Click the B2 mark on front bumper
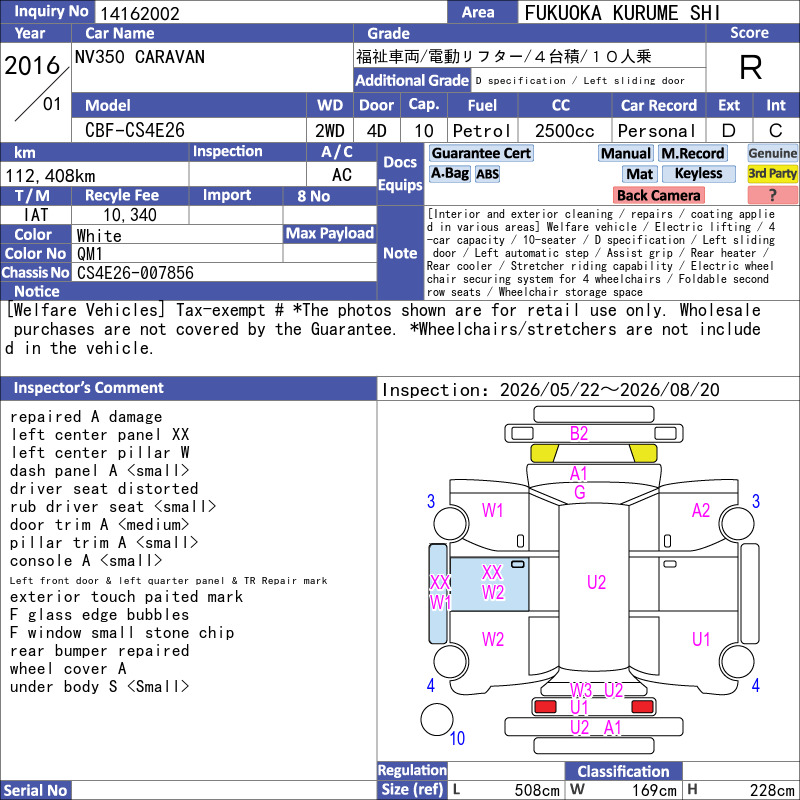Image resolution: width=800 pixels, height=800 pixels. (x=579, y=434)
